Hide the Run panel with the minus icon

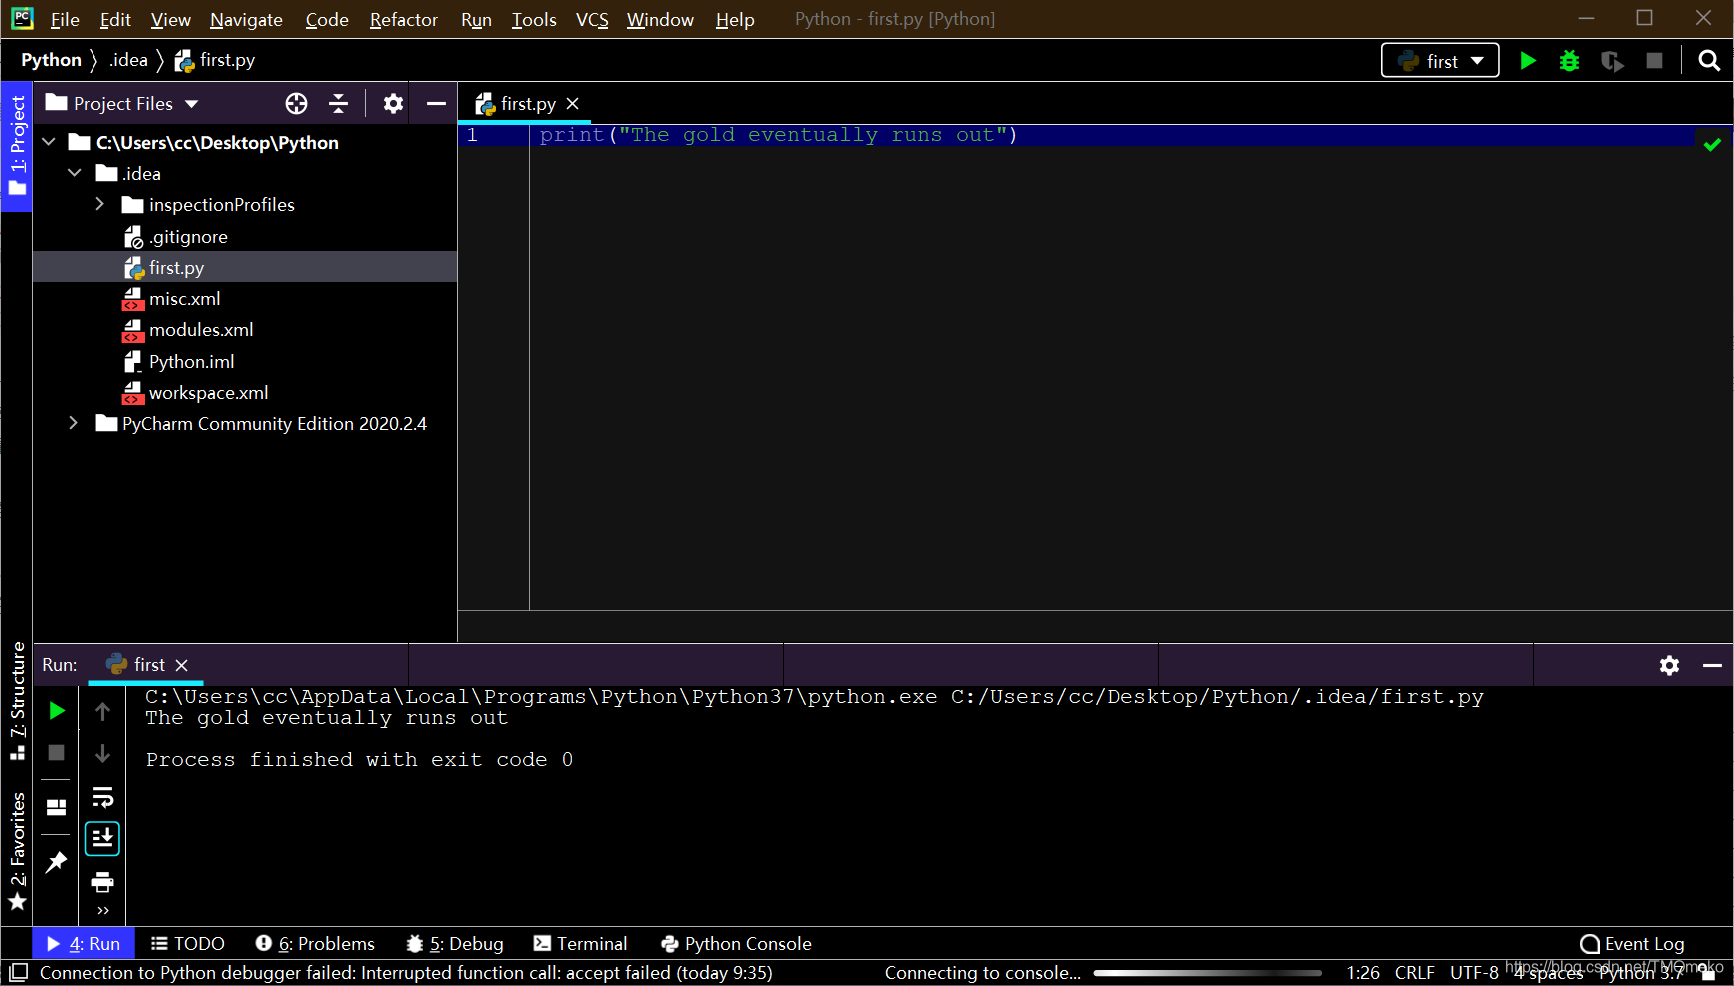(x=1712, y=665)
